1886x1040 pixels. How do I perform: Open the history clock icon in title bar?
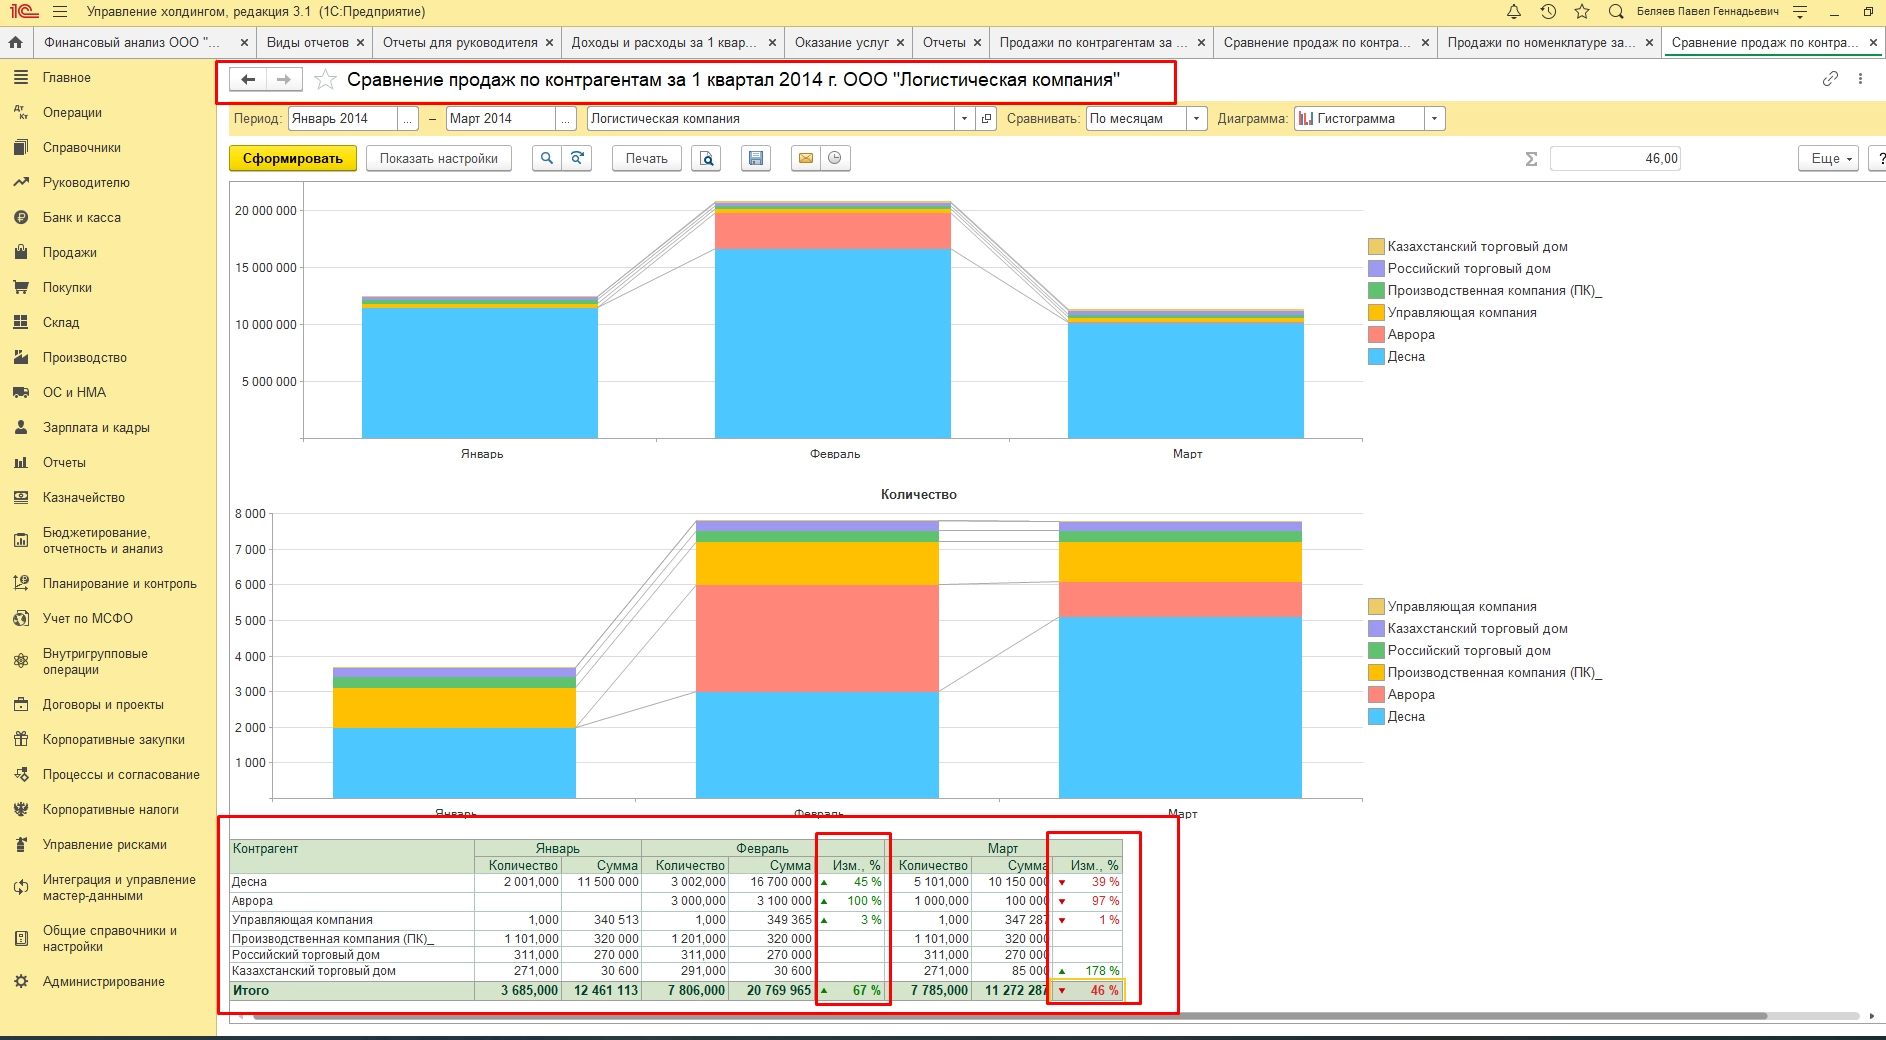[1547, 12]
